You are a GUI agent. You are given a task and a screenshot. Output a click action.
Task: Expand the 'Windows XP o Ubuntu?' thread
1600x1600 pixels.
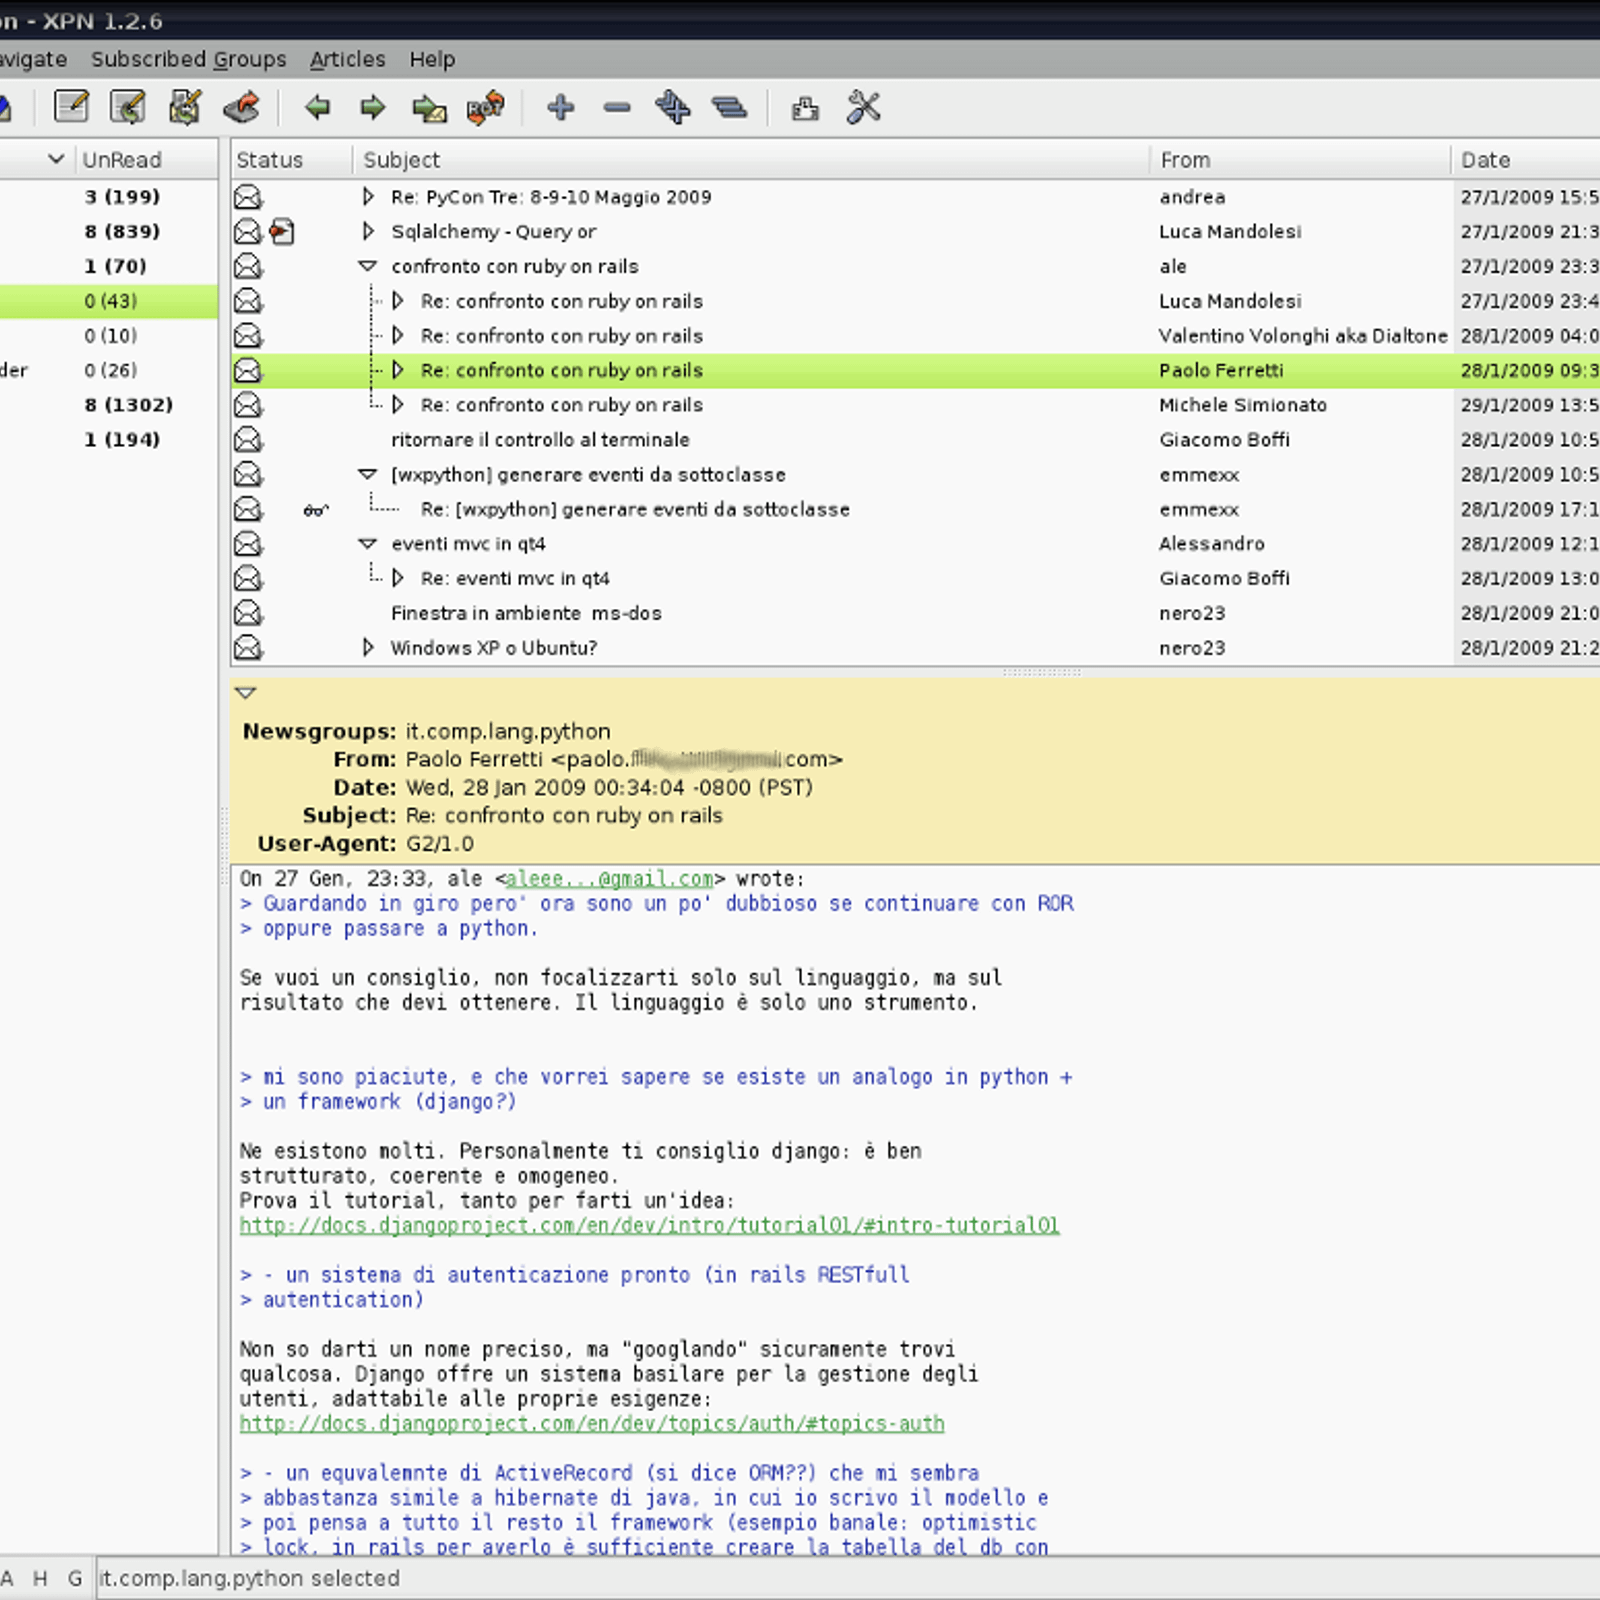[x=368, y=648]
